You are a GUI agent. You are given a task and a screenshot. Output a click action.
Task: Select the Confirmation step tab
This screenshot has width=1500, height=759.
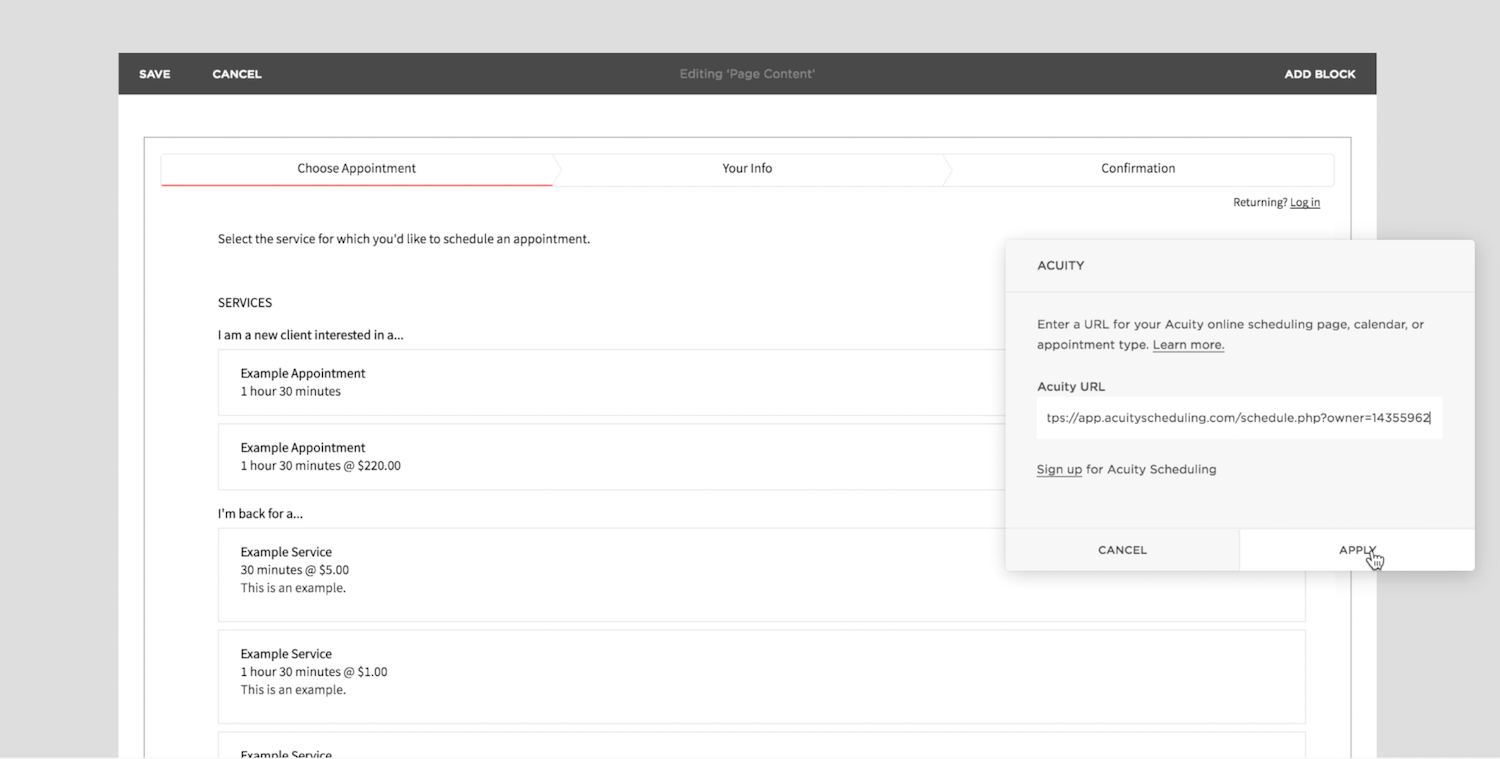click(x=1138, y=169)
